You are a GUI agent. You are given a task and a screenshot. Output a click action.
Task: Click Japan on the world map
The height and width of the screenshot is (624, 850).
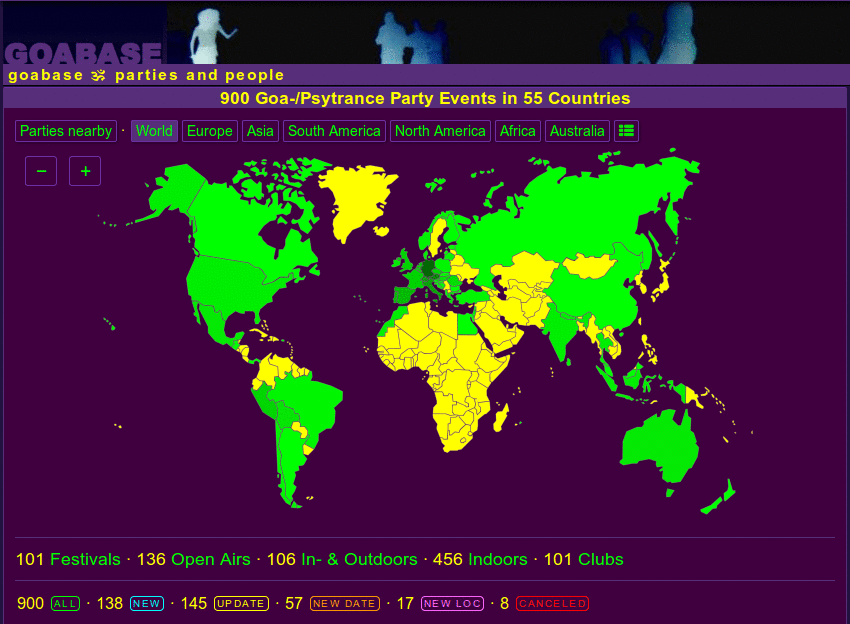point(662,282)
